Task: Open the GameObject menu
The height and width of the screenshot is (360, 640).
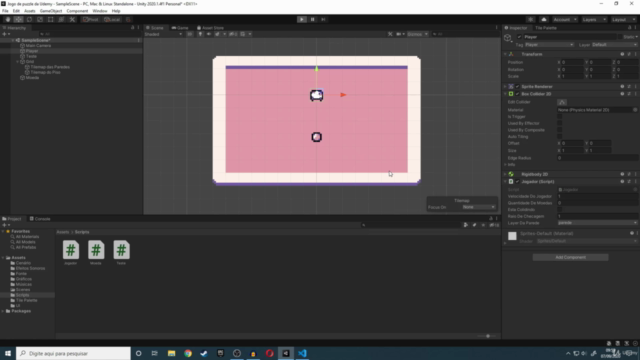Action: click(x=51, y=11)
